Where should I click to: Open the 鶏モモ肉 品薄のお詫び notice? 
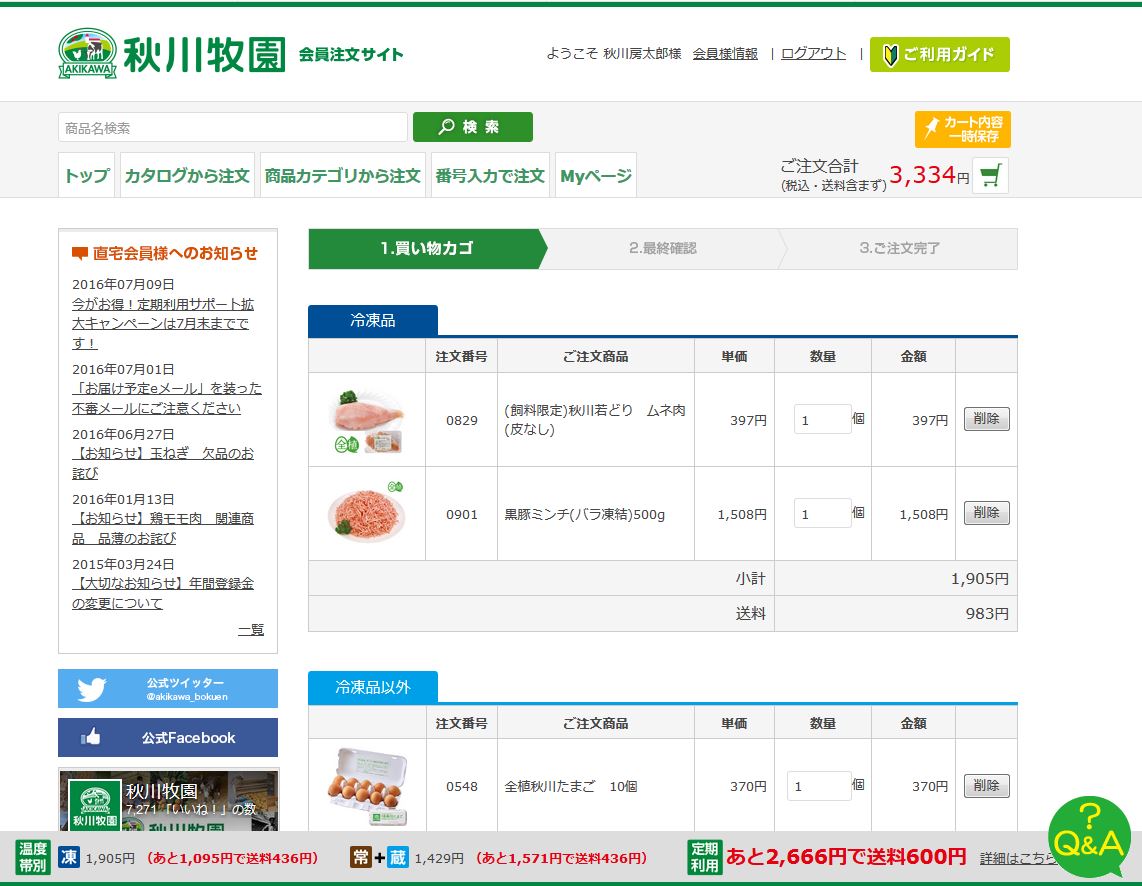coord(162,528)
